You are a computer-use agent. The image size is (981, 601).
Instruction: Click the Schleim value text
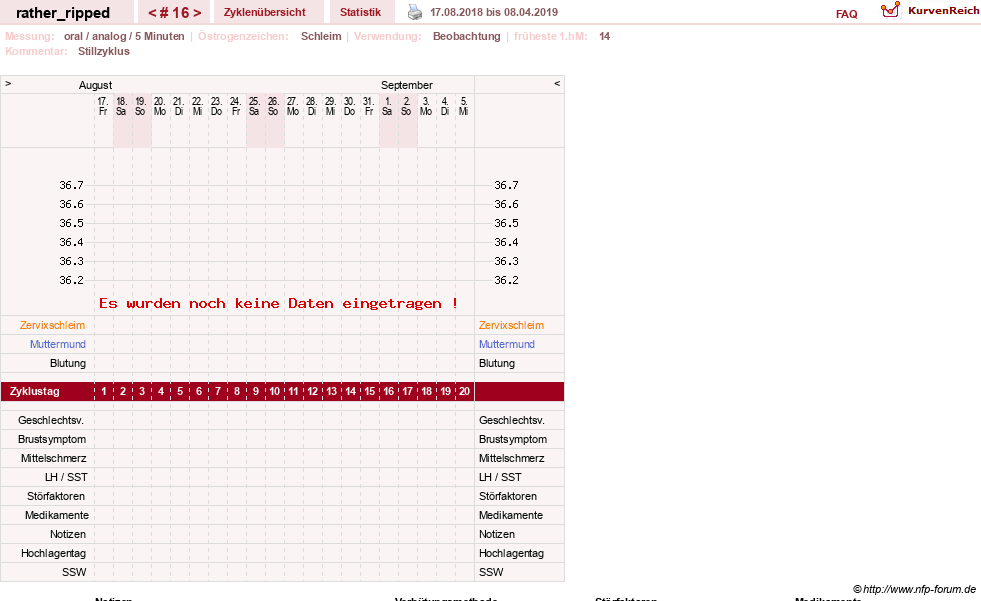(321, 36)
